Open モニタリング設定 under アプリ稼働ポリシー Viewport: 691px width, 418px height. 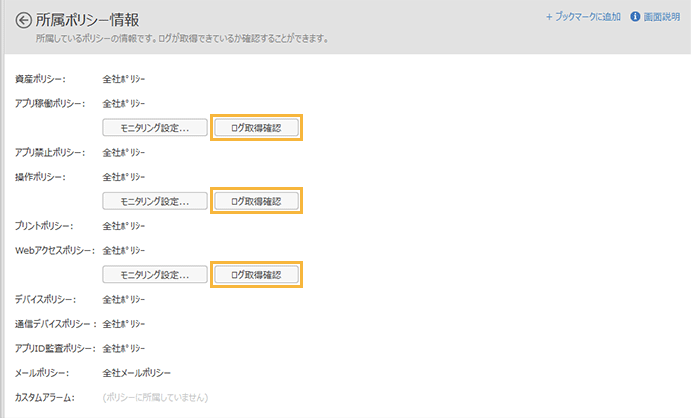point(155,128)
